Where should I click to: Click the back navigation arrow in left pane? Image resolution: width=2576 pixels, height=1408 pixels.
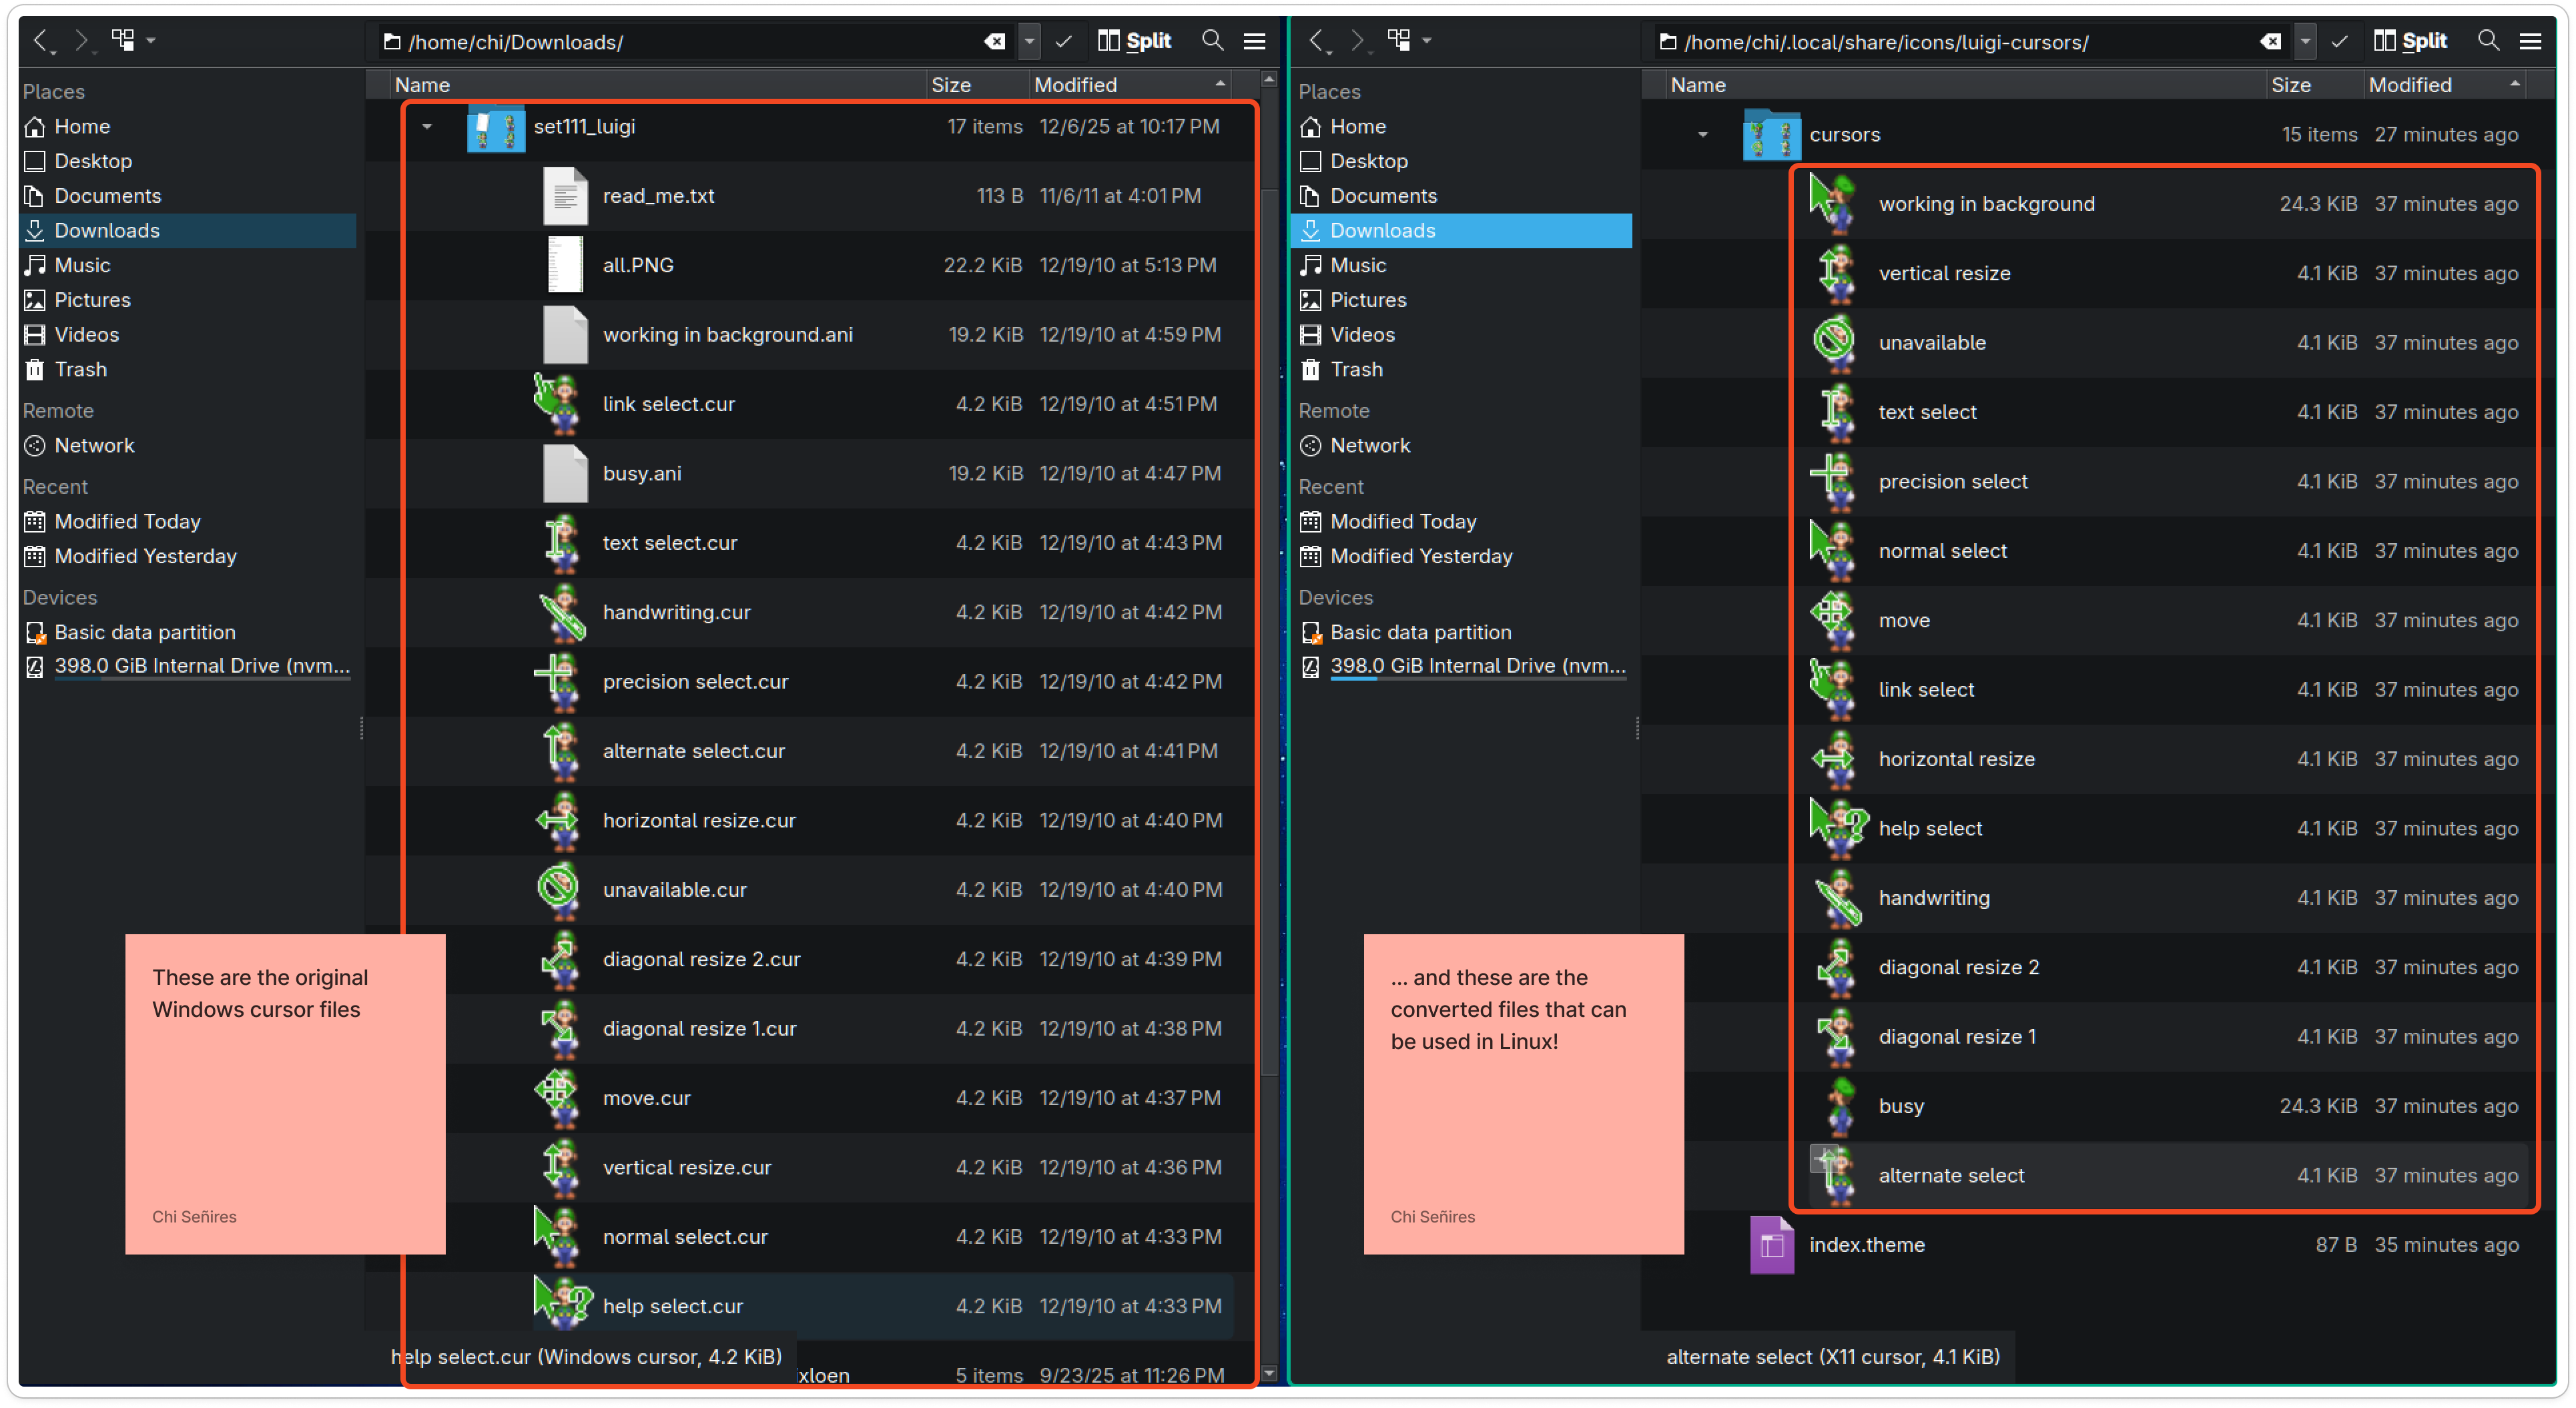(42, 41)
